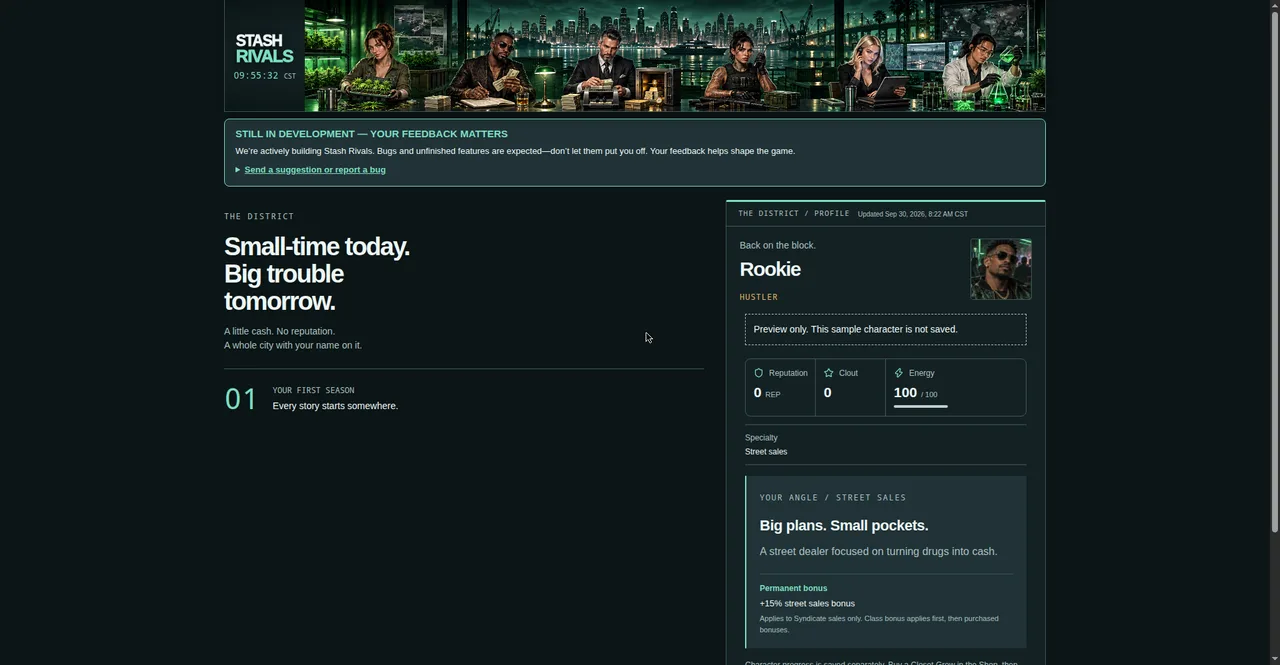This screenshot has height=665, width=1280.
Task: Click the 'THE DISTRICT / PROFILE' panel label
Action: coord(794,214)
